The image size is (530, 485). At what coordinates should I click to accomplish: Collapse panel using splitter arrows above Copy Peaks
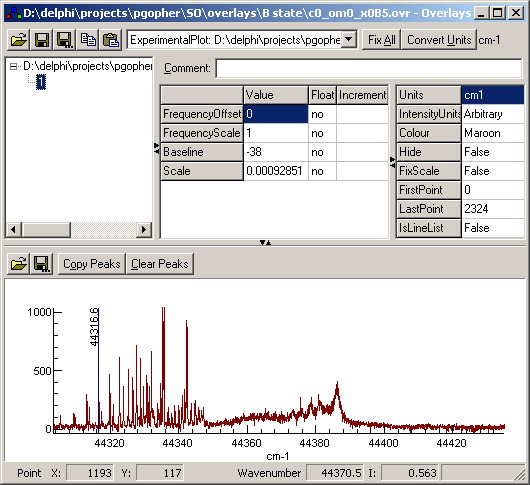point(265,242)
